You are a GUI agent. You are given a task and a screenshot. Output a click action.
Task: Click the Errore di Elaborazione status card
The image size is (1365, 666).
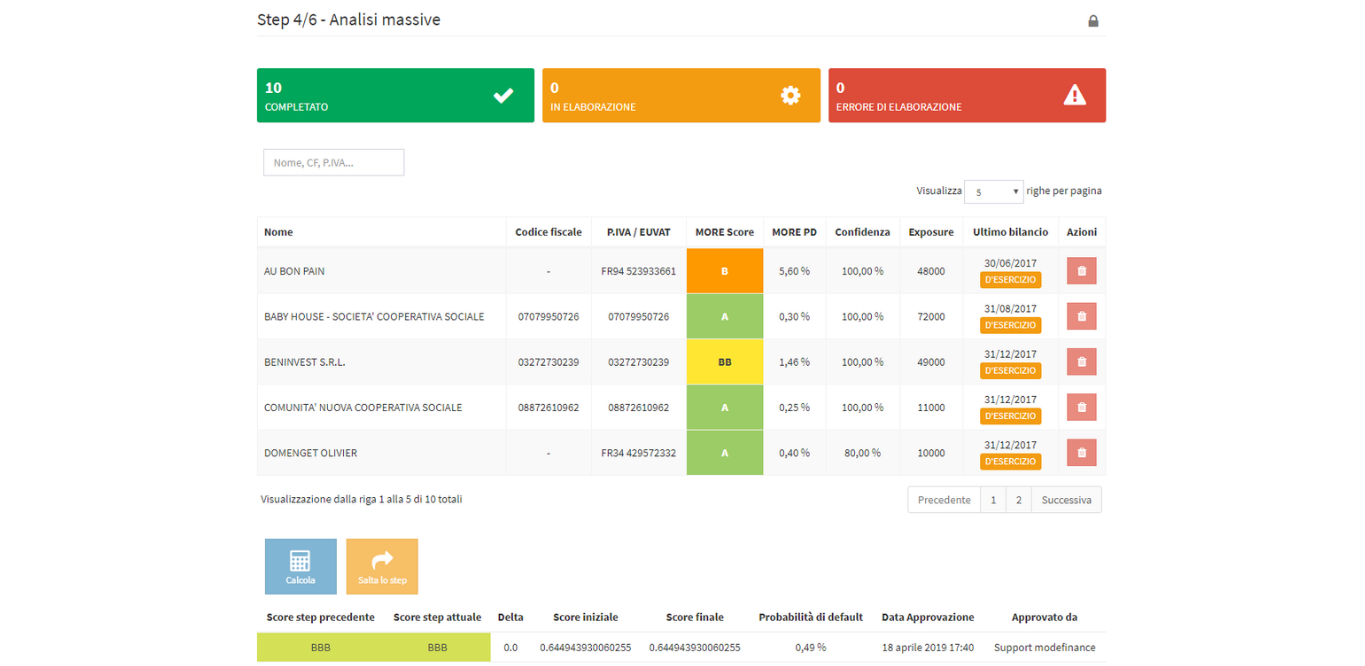(967, 95)
